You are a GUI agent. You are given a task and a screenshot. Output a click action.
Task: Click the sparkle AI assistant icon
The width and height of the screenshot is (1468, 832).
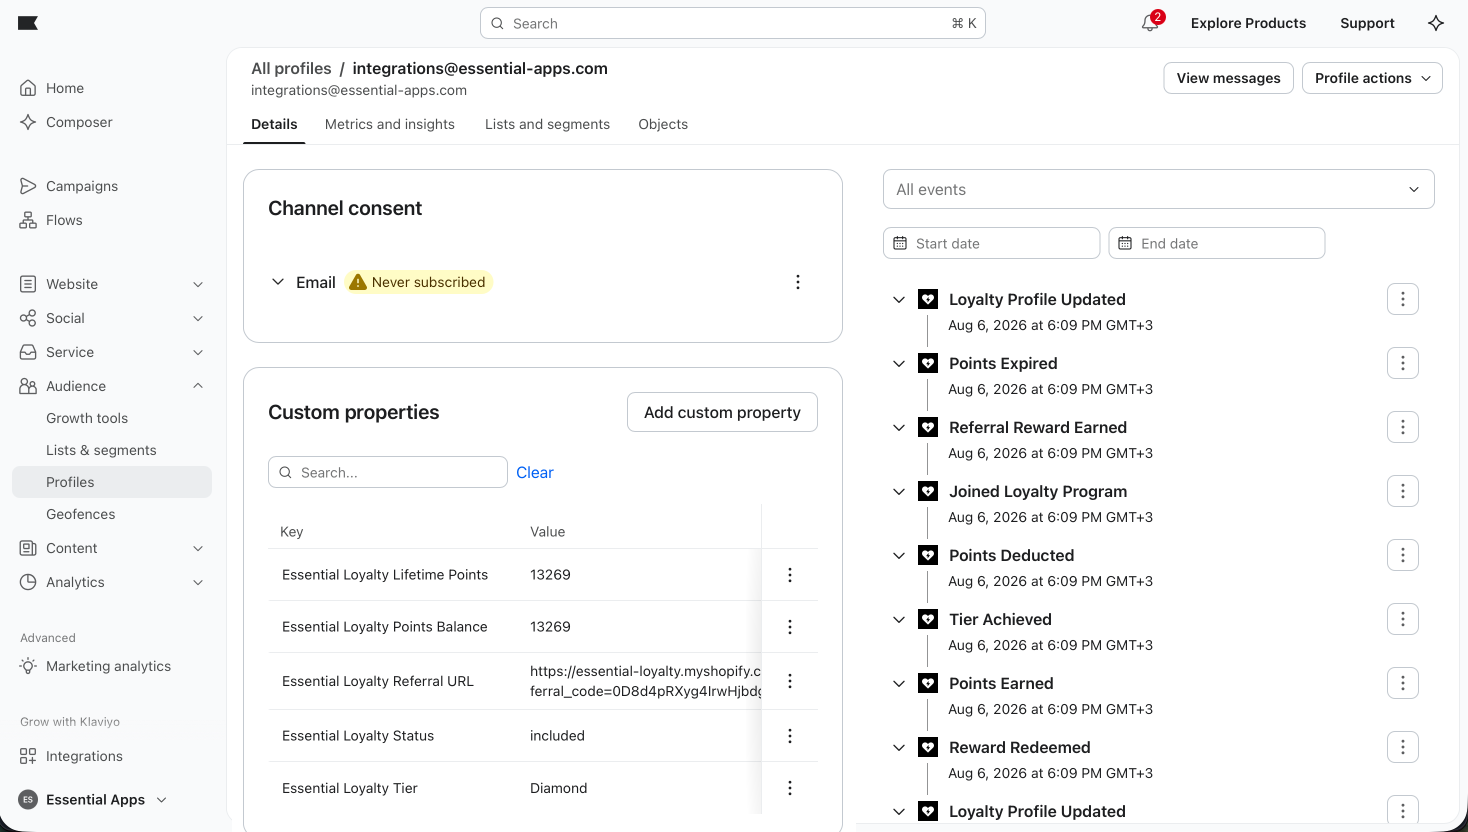1436,23
